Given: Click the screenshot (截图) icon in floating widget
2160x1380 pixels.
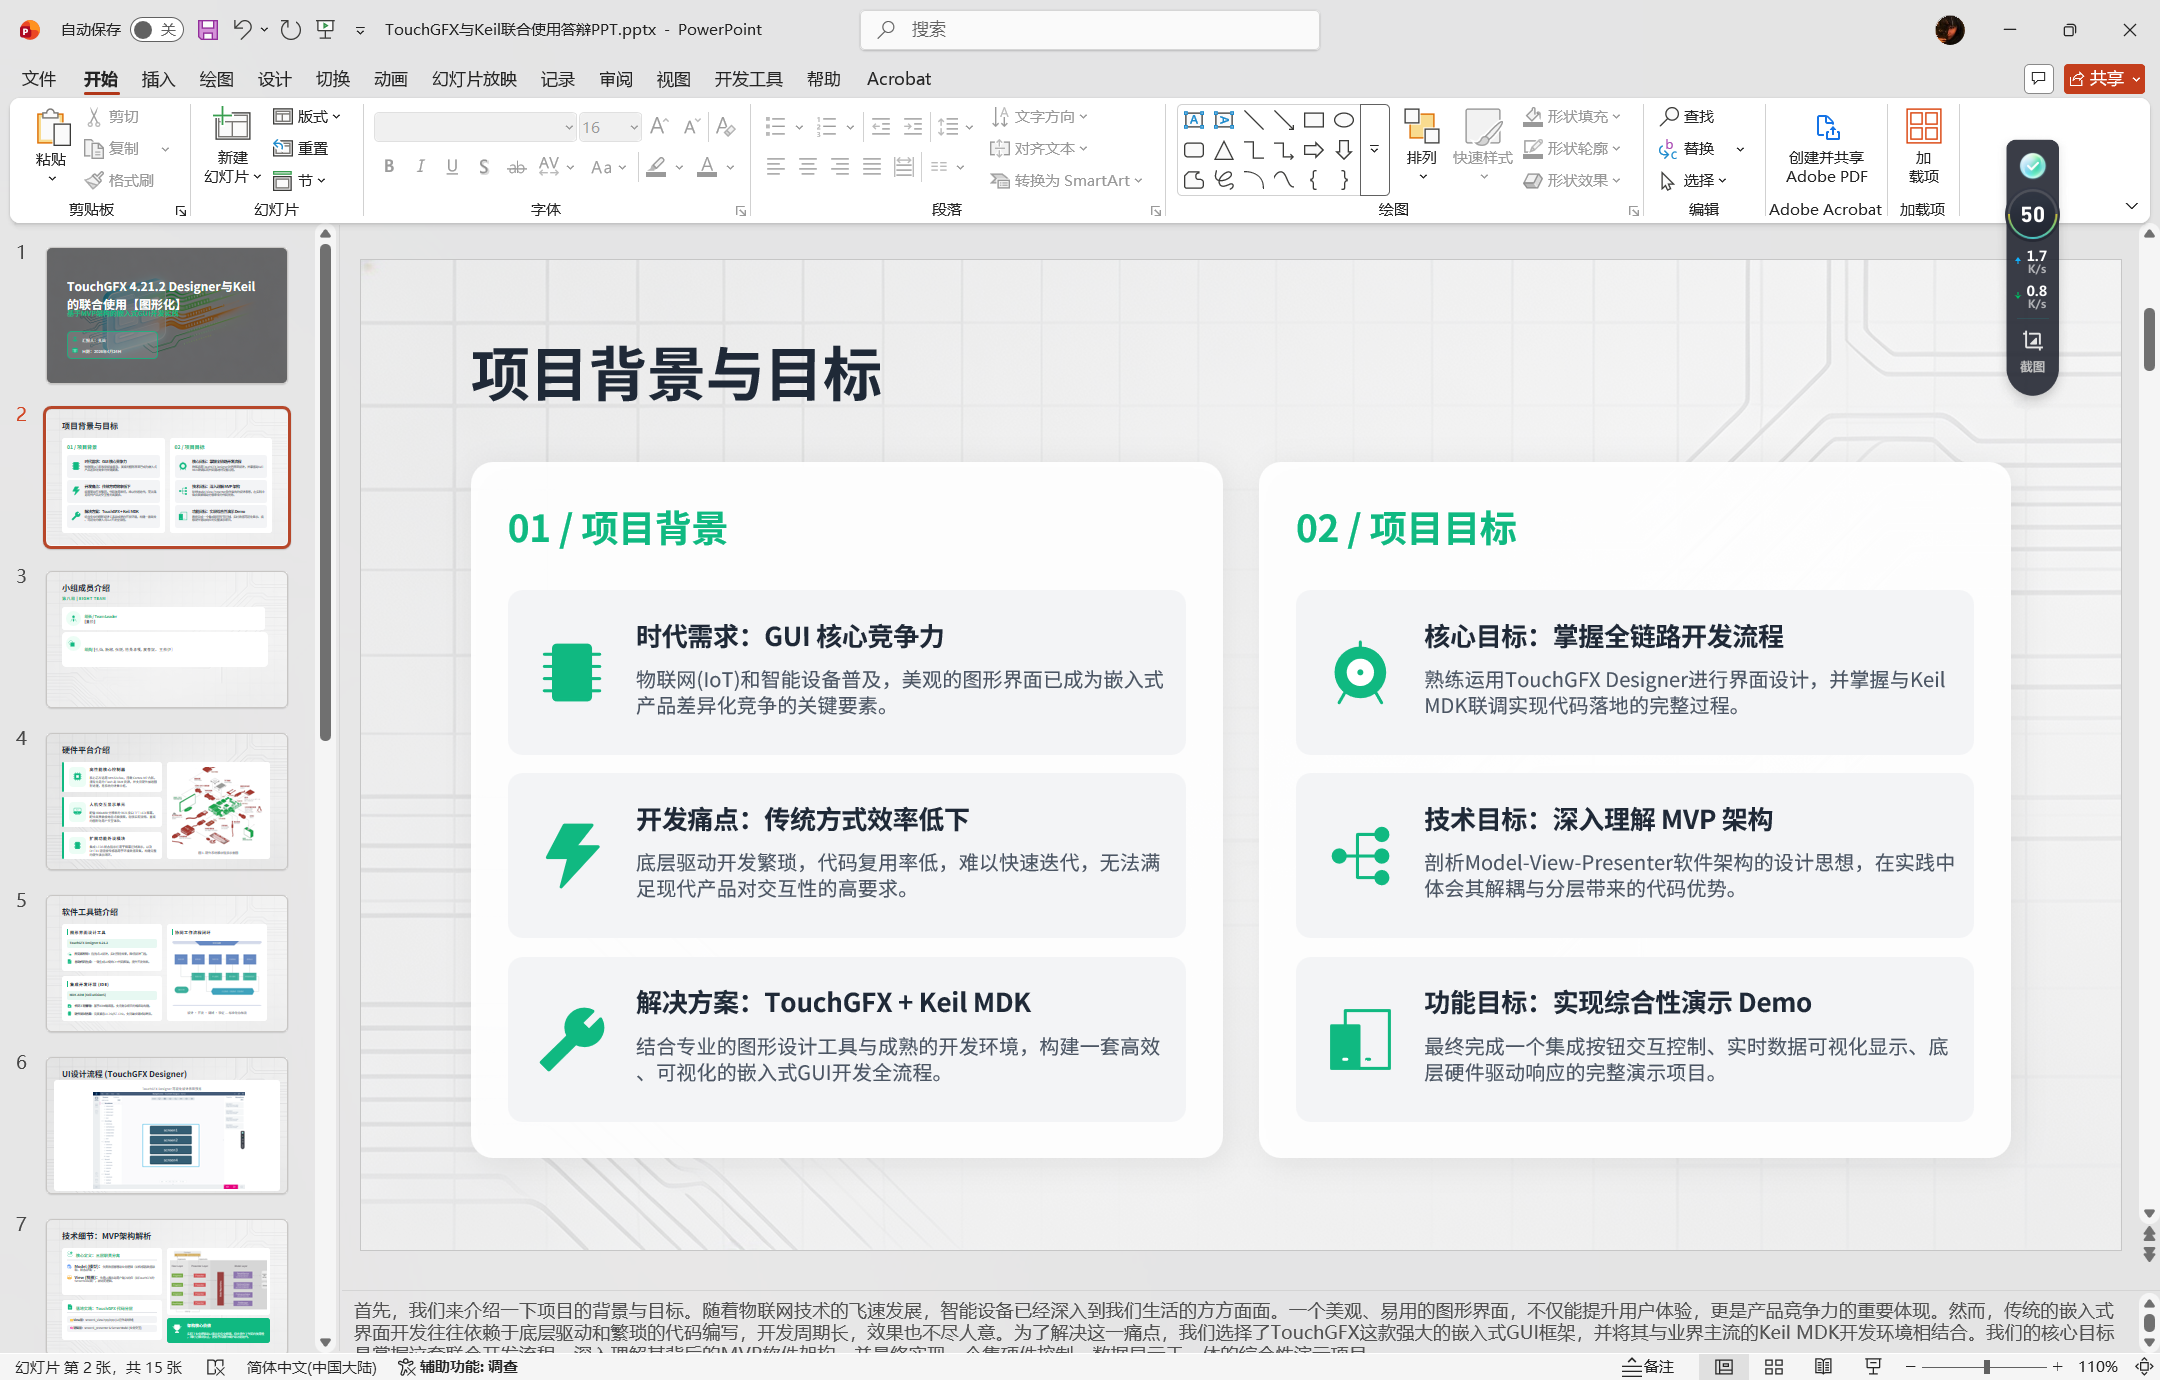Looking at the screenshot, I should (x=2032, y=342).
